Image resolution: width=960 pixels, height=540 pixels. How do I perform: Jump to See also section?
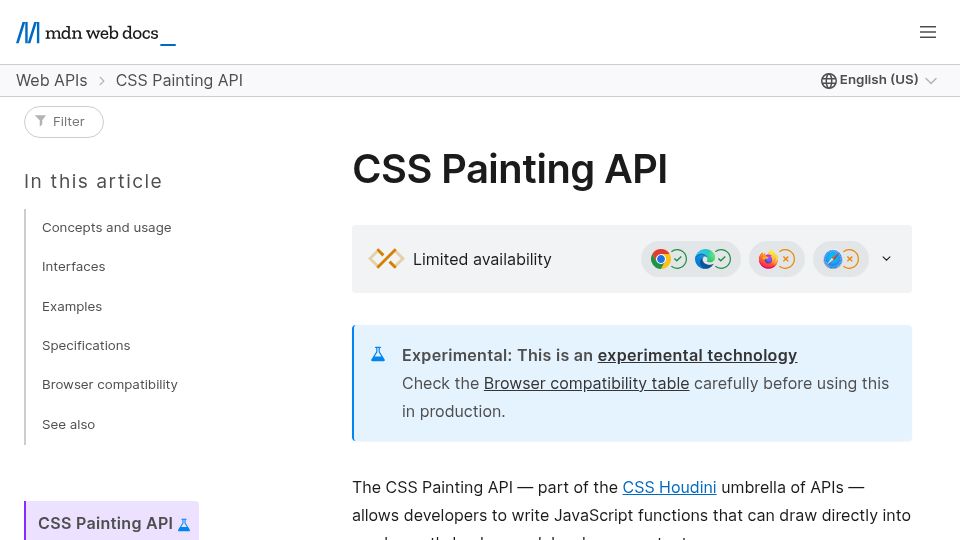(x=68, y=424)
